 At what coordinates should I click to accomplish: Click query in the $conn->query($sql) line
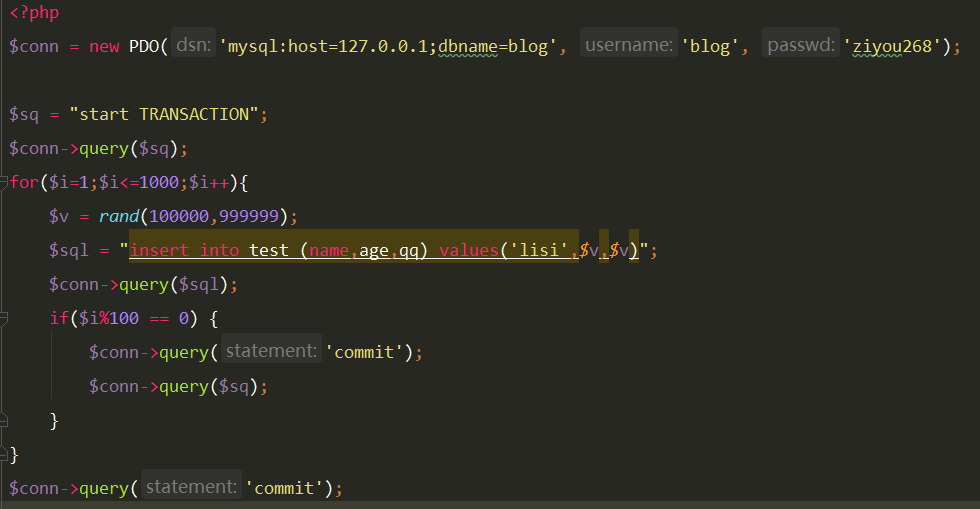pos(144,285)
